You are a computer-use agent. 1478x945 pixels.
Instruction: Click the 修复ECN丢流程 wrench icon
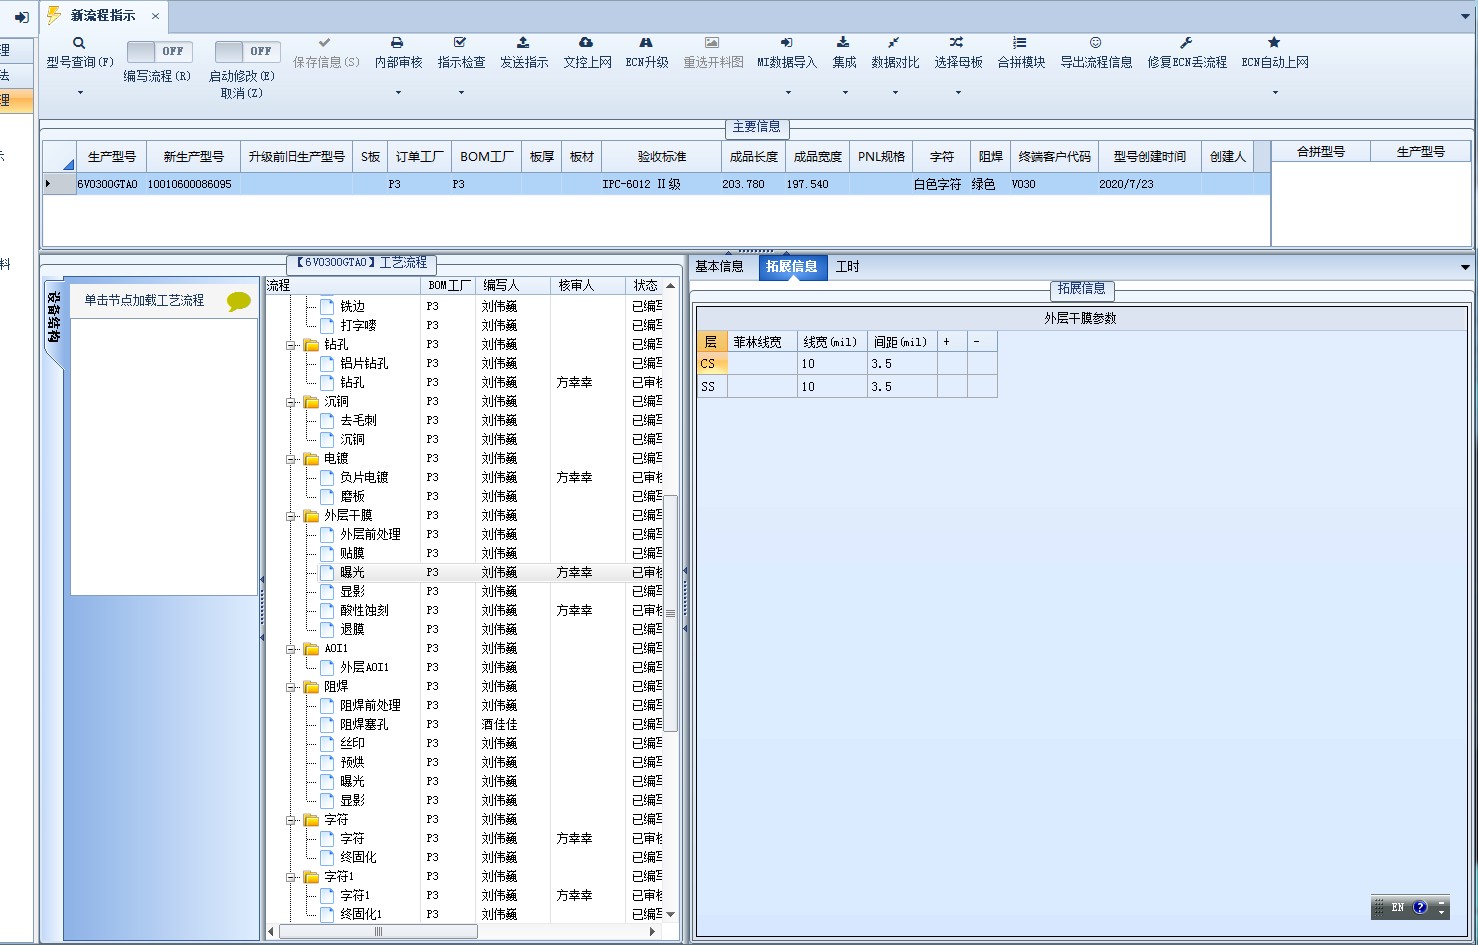point(1186,43)
